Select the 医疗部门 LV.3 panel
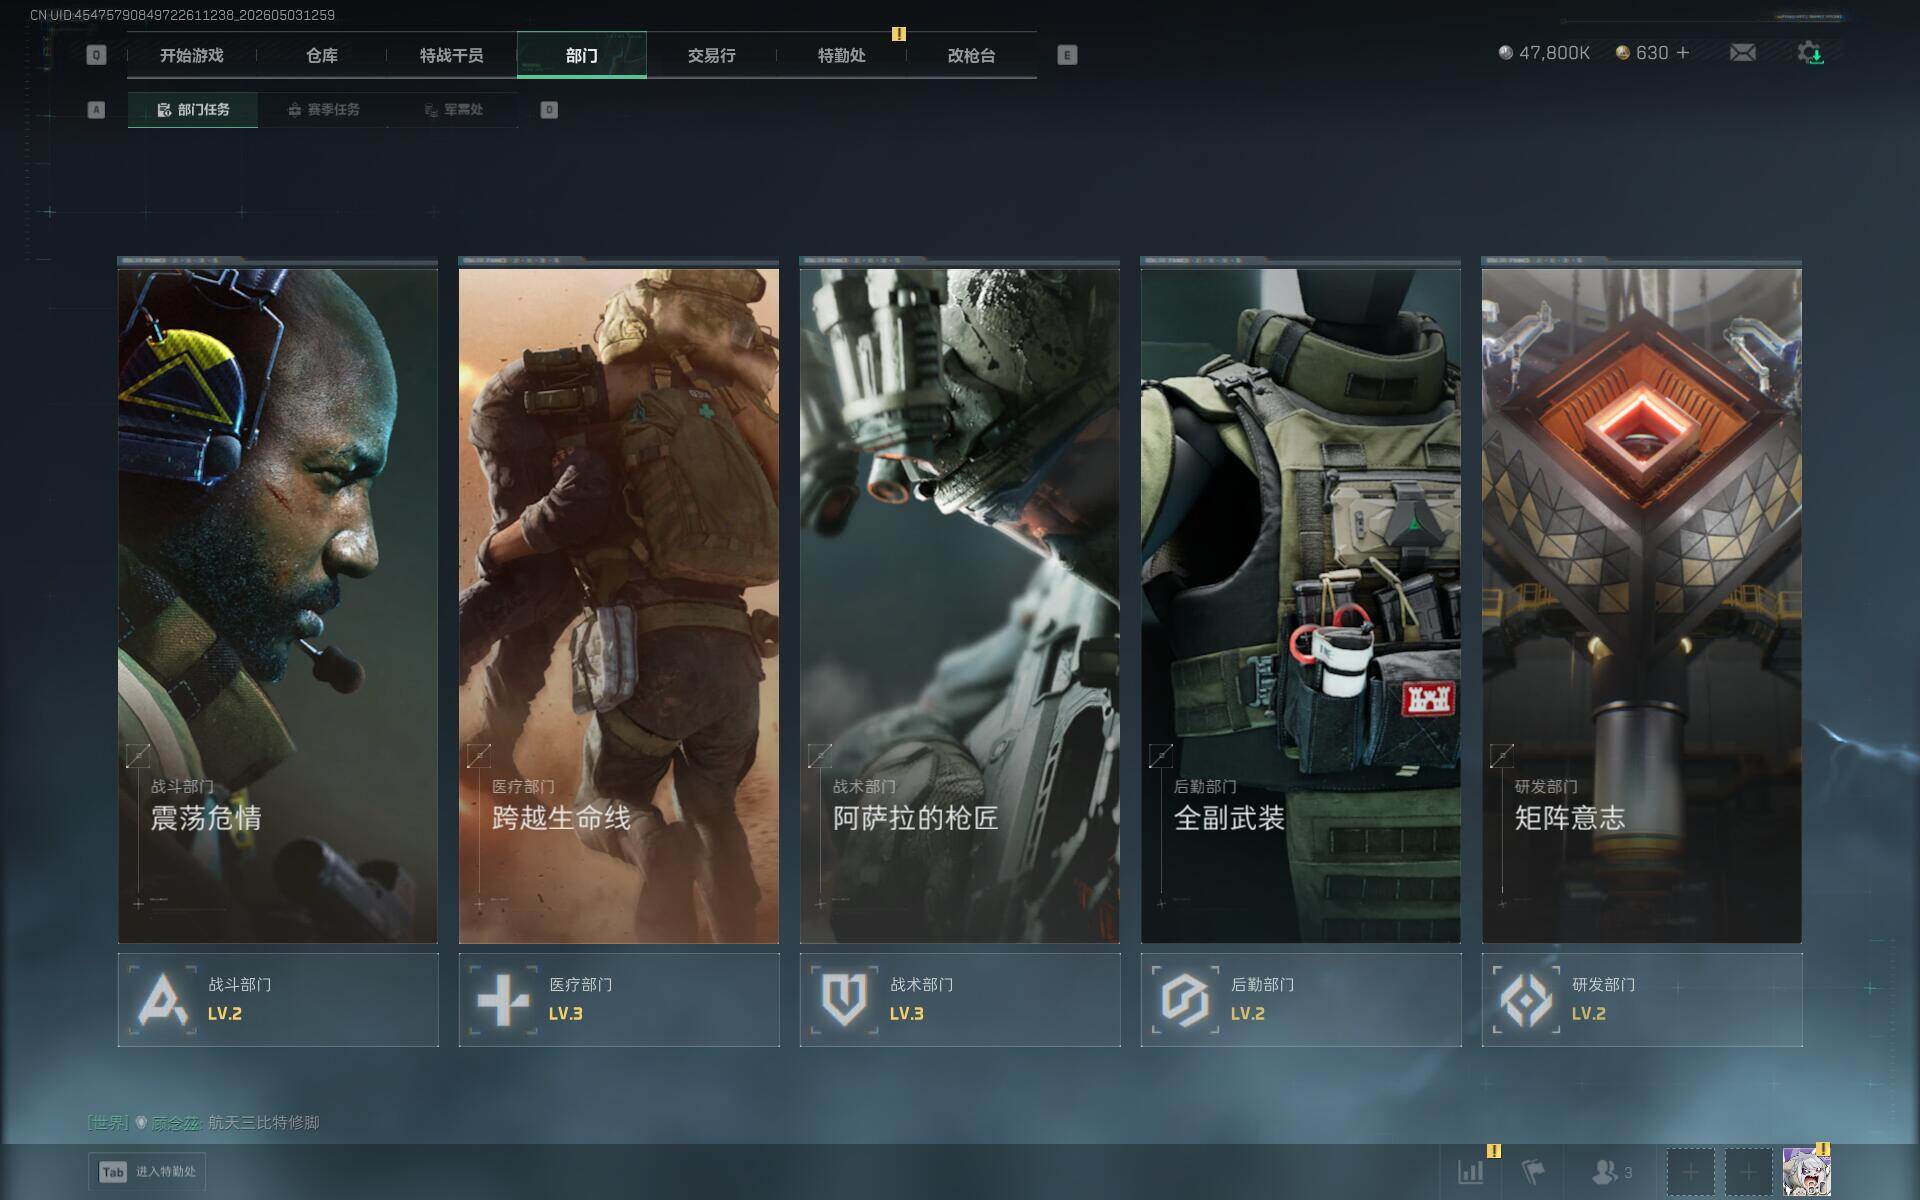 point(619,1000)
